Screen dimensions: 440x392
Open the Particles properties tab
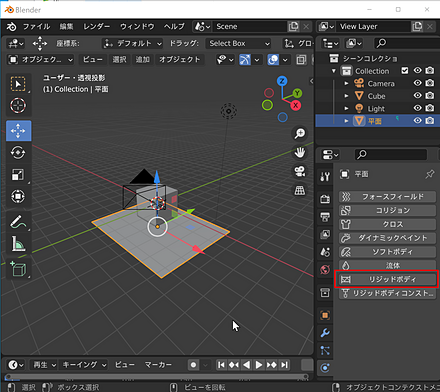coord(325,350)
